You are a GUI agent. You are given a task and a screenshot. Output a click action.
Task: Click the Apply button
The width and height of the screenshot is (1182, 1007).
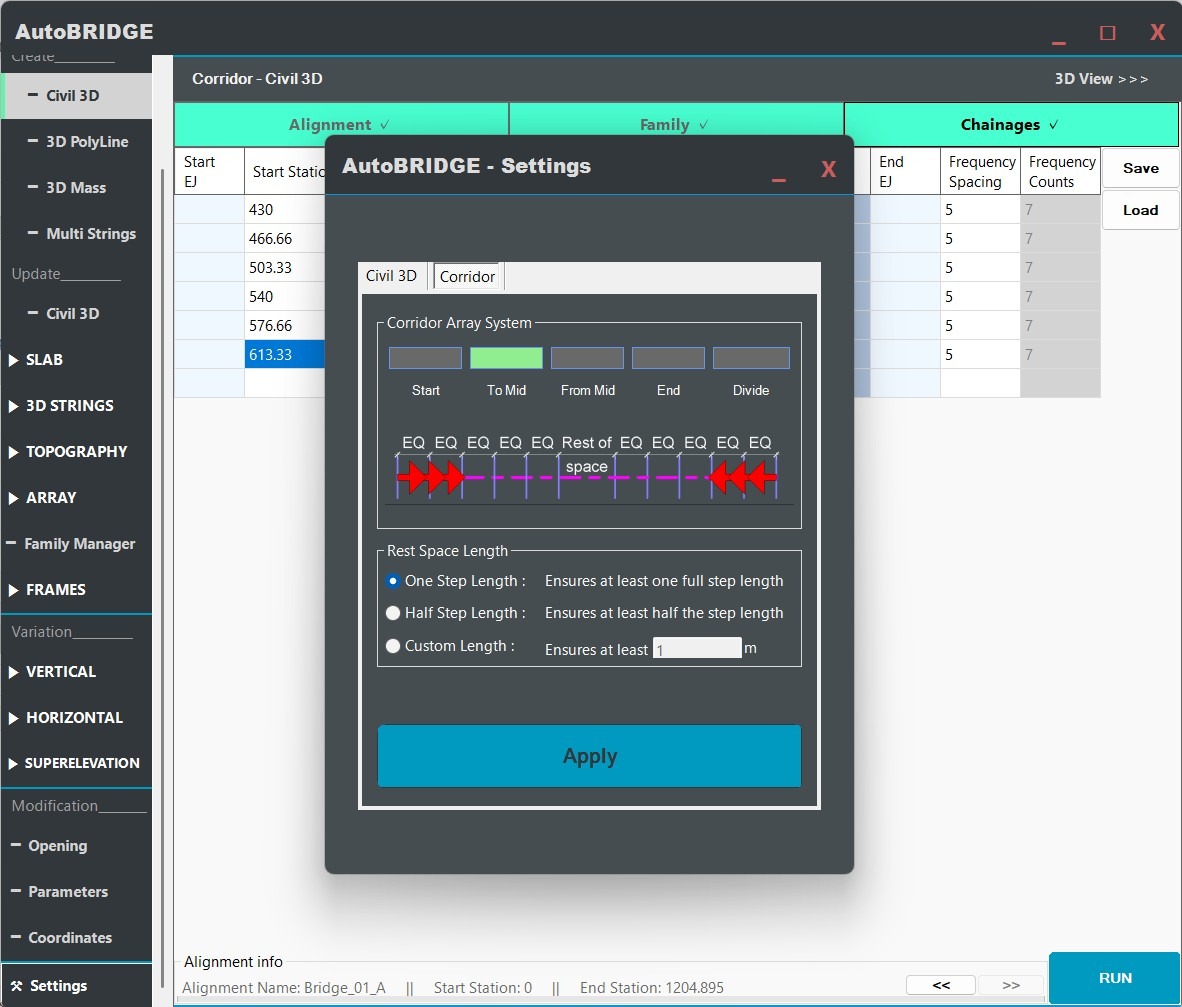point(589,756)
